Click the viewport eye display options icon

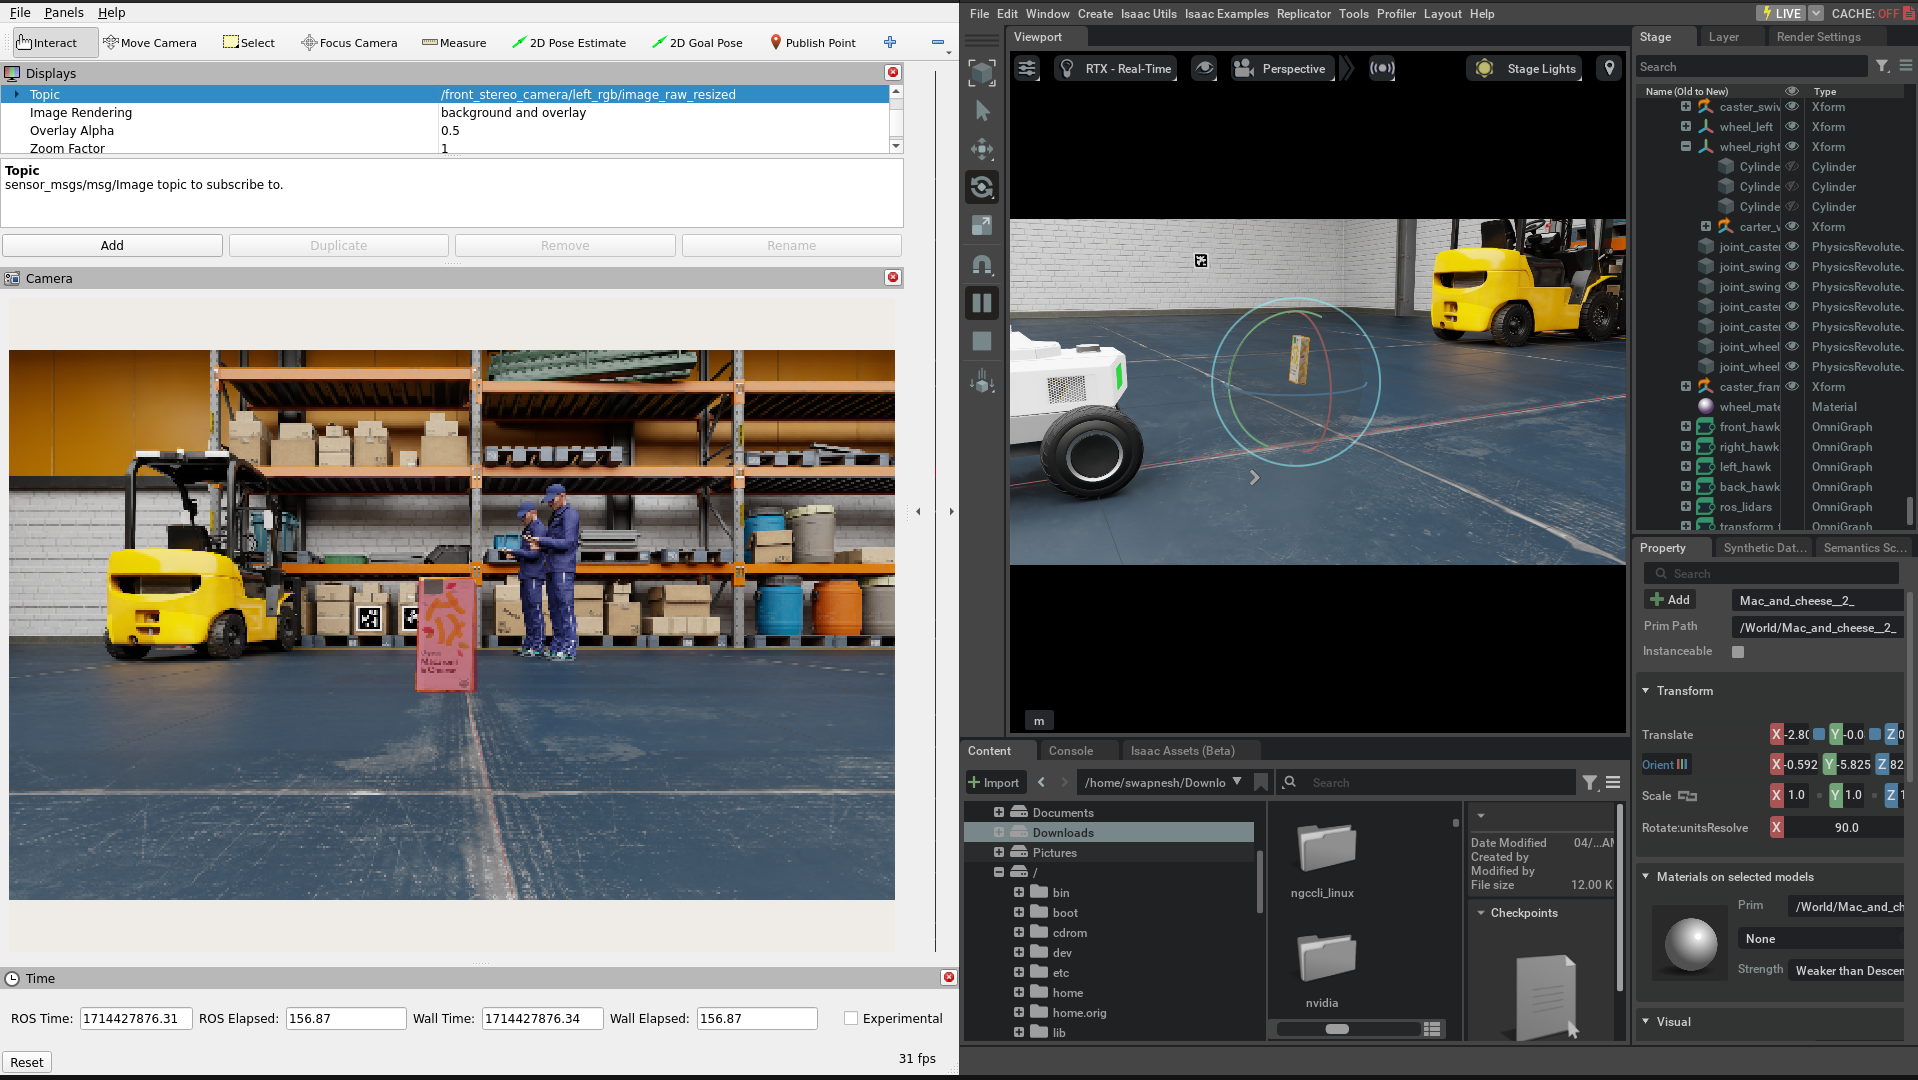pyautogui.click(x=1204, y=68)
